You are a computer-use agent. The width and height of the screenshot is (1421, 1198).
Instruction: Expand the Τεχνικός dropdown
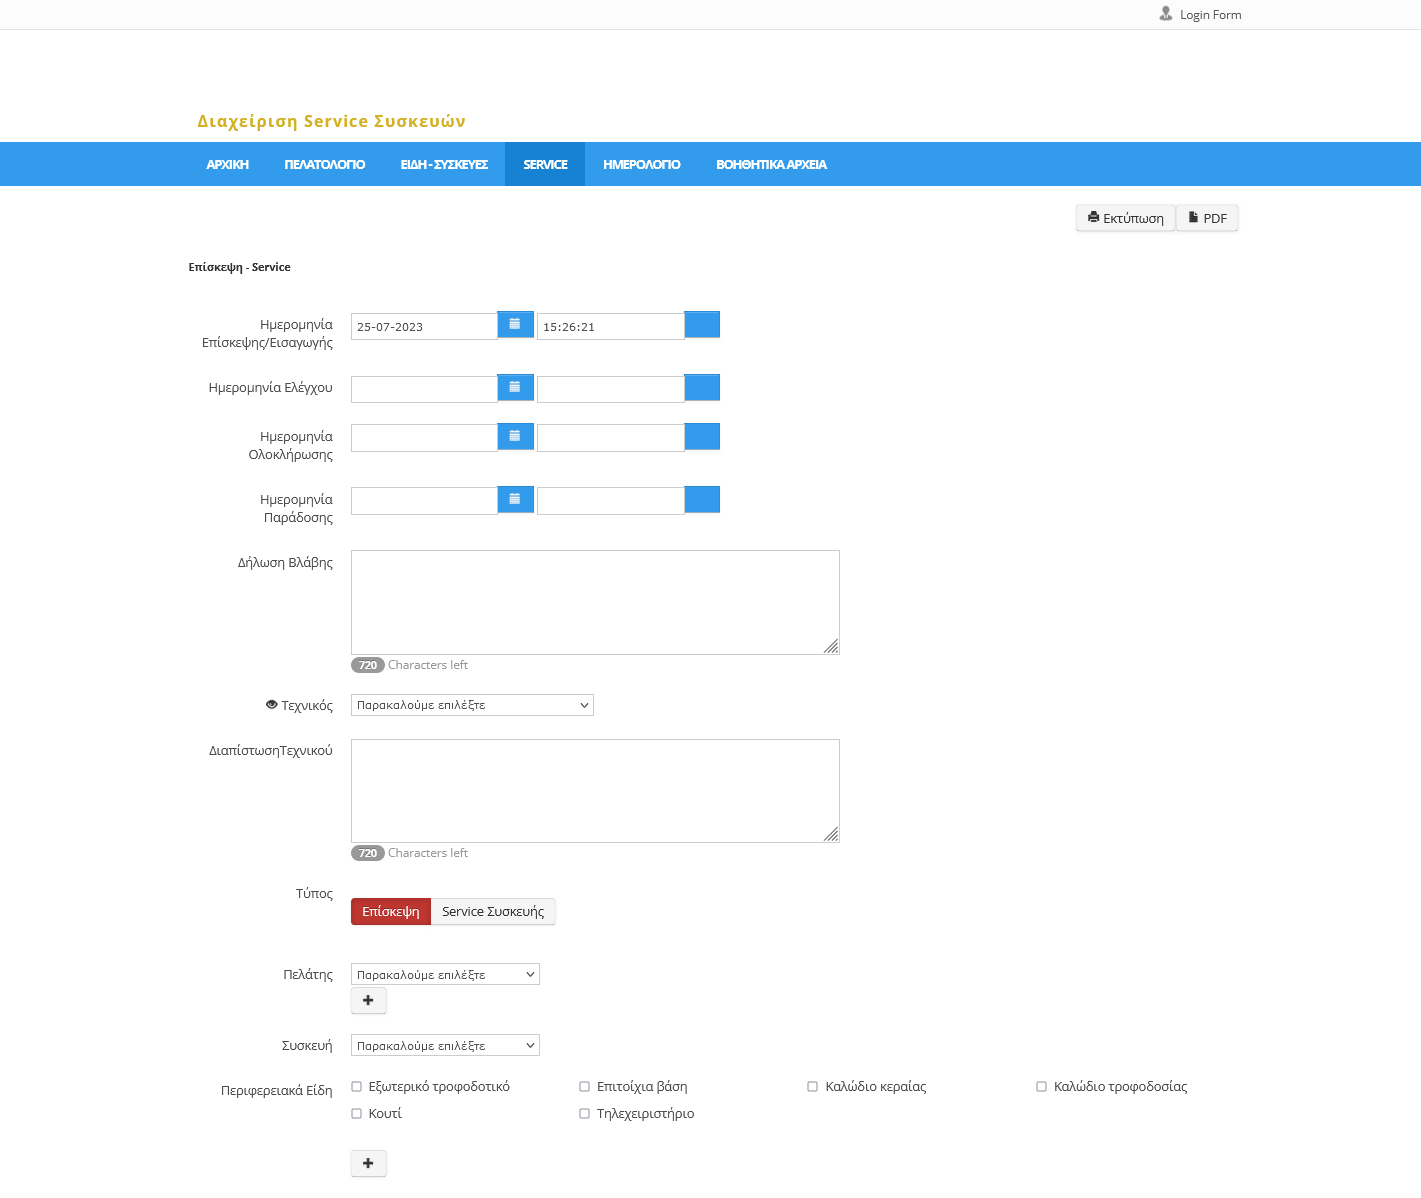coord(472,705)
